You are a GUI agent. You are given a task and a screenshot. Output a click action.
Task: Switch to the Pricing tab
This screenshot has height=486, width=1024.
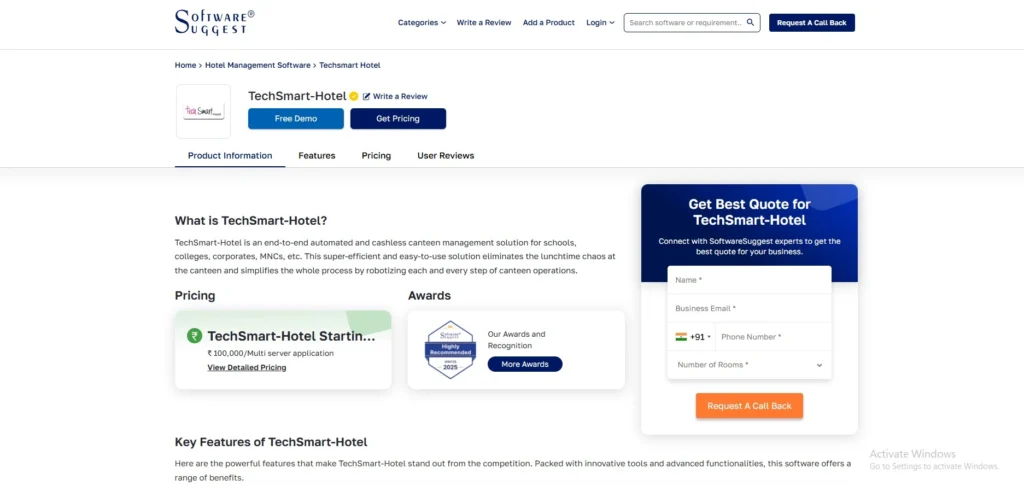tap(376, 155)
